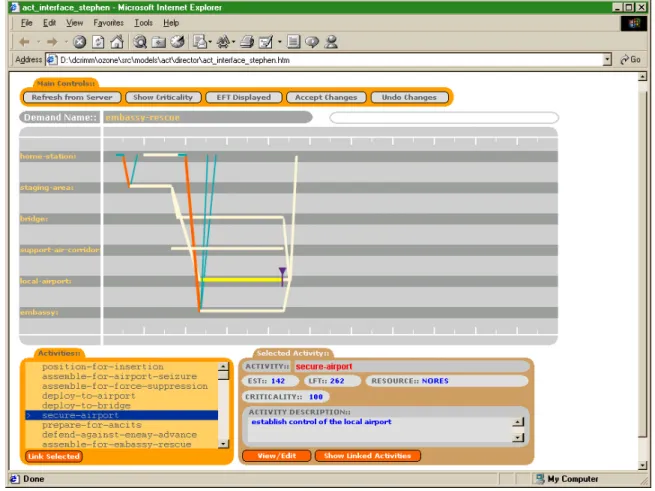Open the Edit icon dropdown arrow

coord(279,42)
